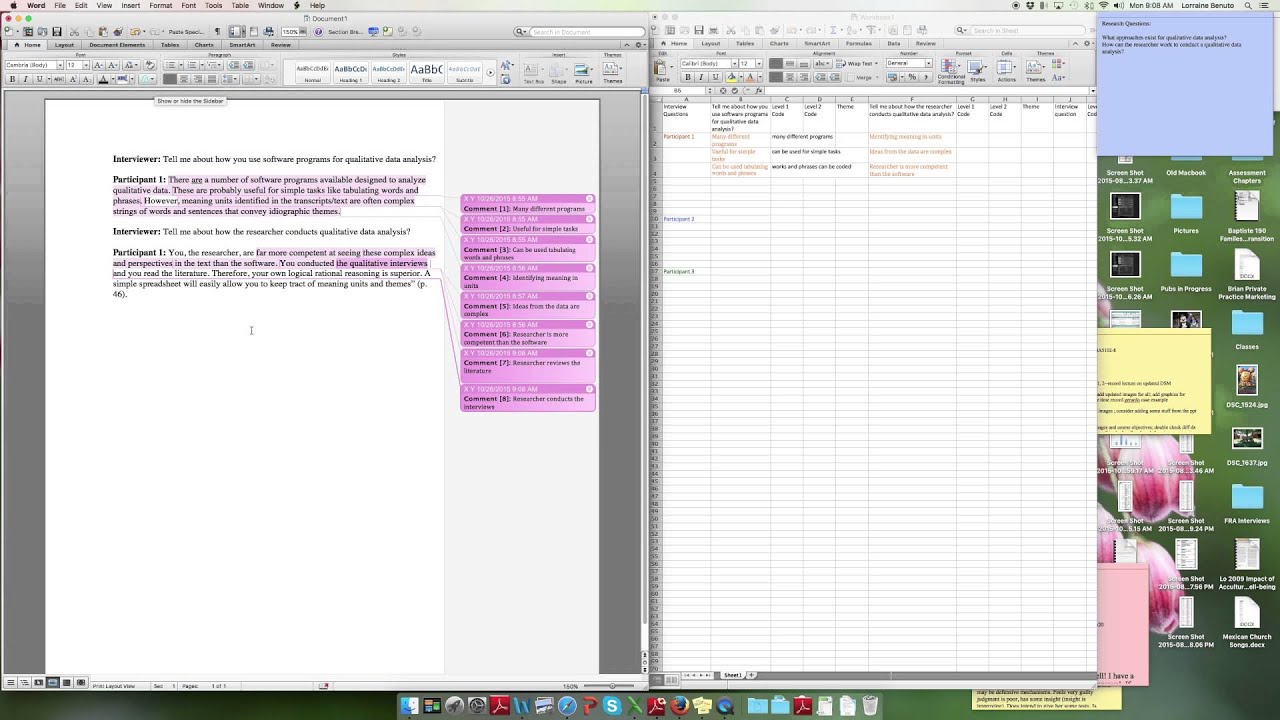Insert a Text Box in Word
The width and height of the screenshot is (1280, 720).
click(x=534, y=71)
